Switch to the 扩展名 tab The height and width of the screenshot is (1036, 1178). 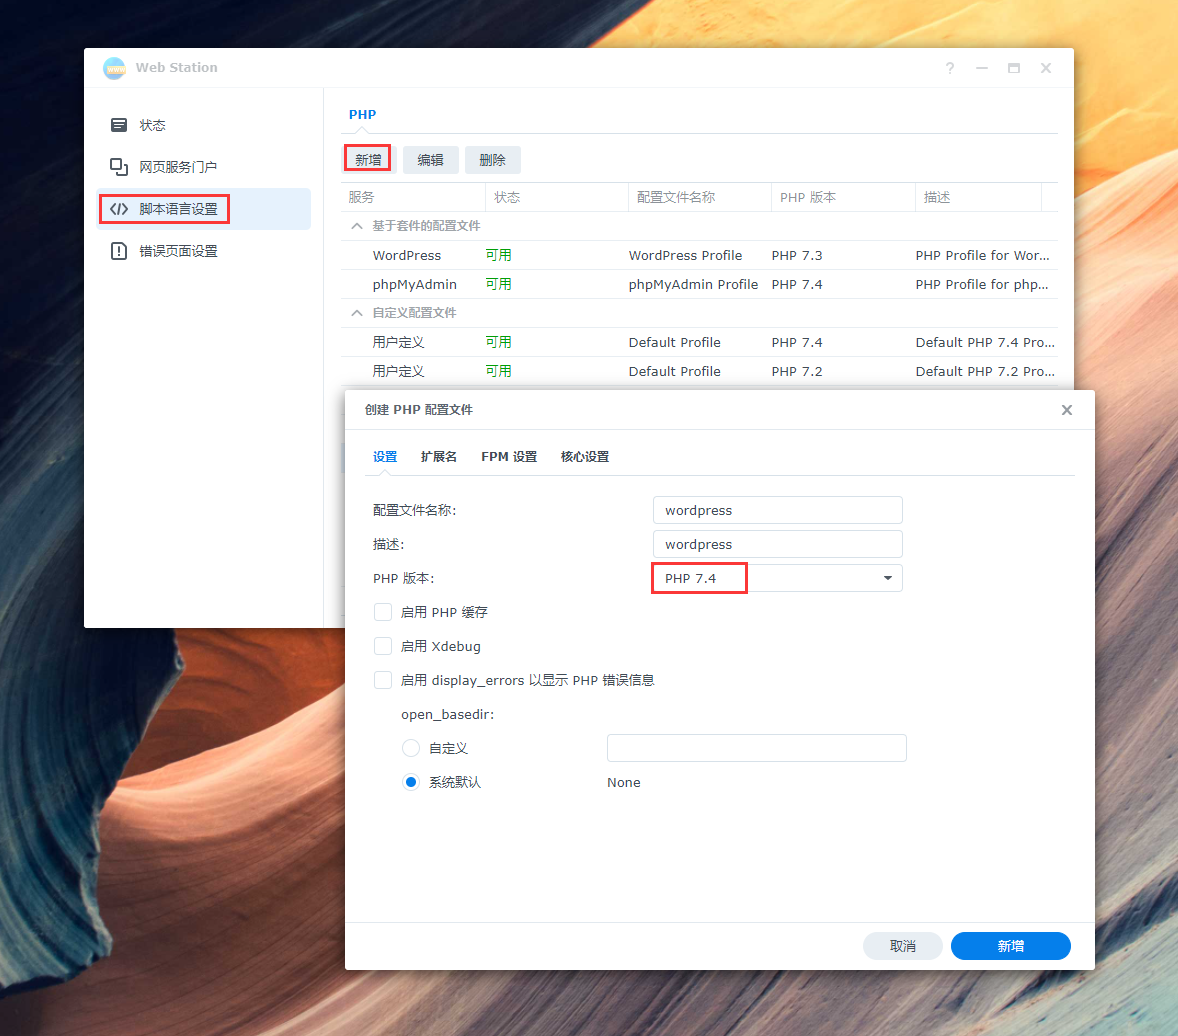point(439,457)
